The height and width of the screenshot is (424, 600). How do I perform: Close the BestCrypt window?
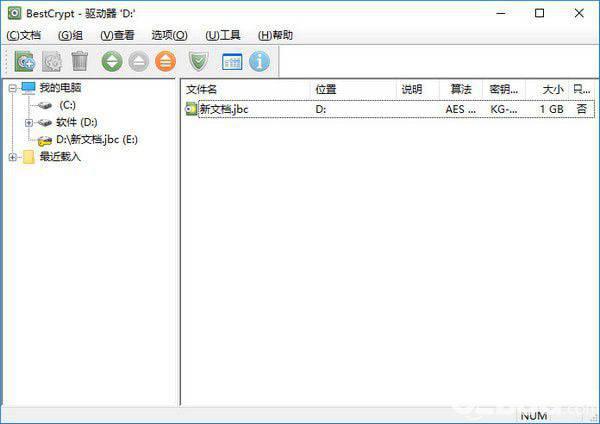pos(579,13)
